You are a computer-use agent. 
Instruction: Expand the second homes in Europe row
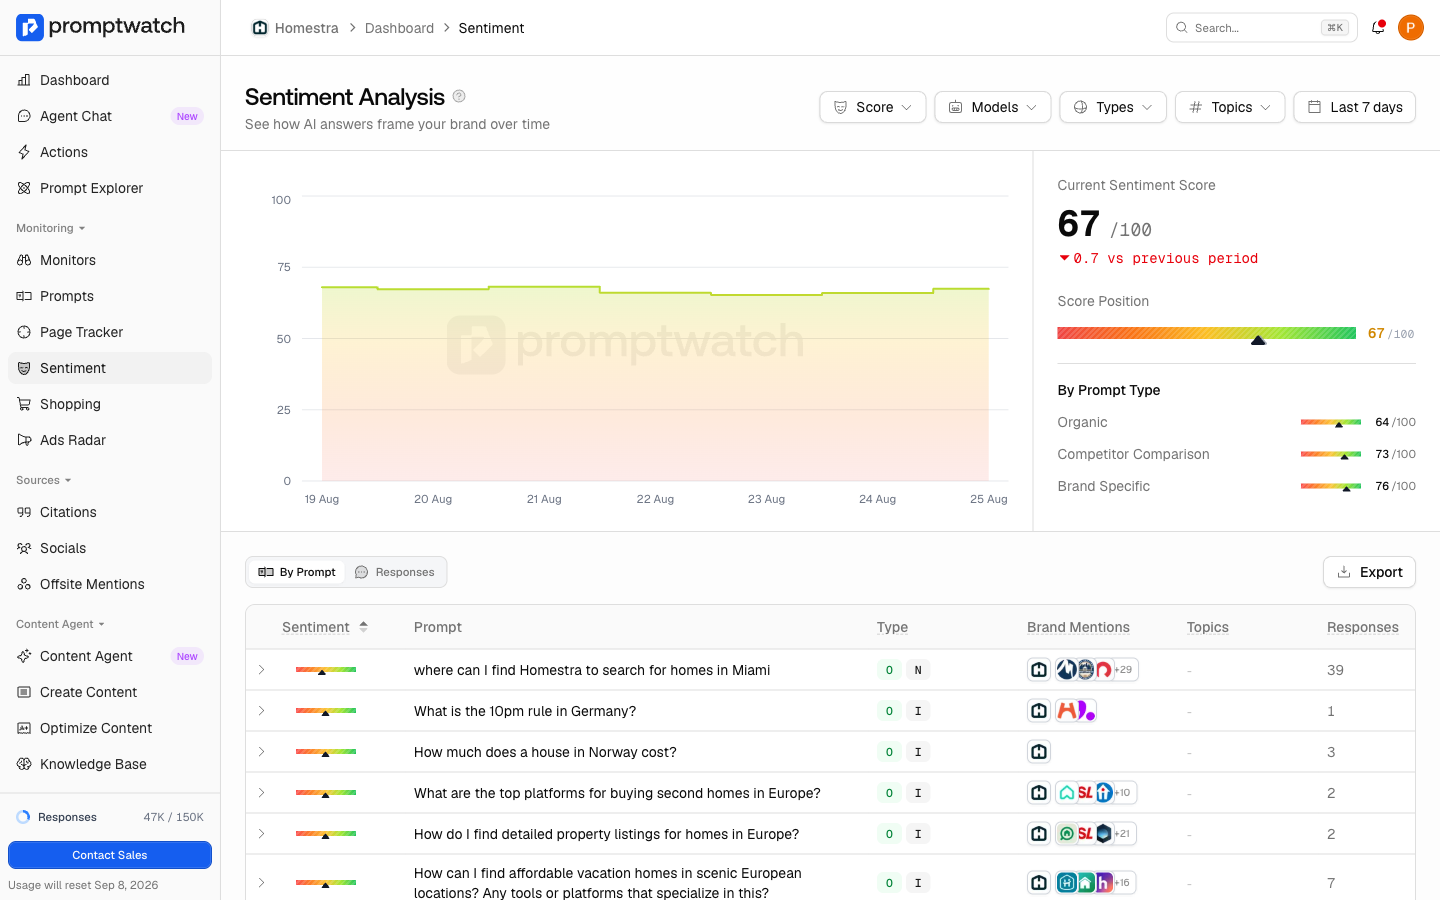coord(262,793)
